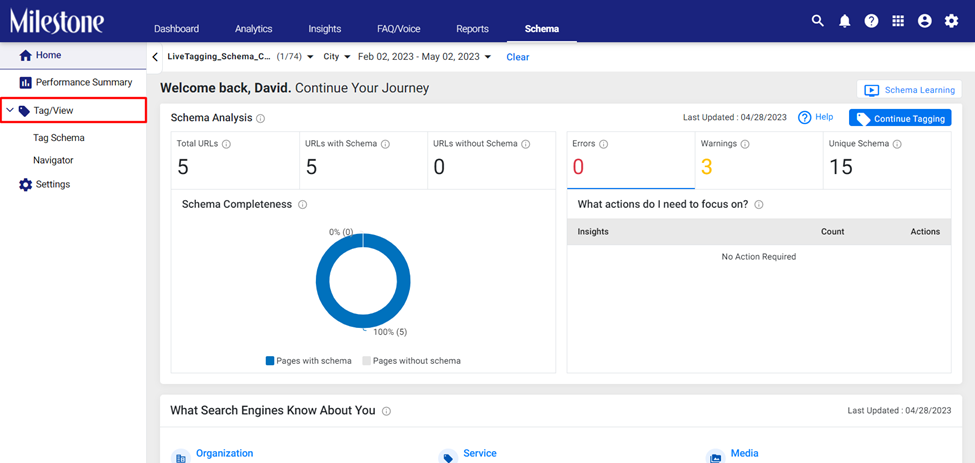The height and width of the screenshot is (463, 975).
Task: Click the gray Pages without schema legend swatch
Action: [366, 361]
